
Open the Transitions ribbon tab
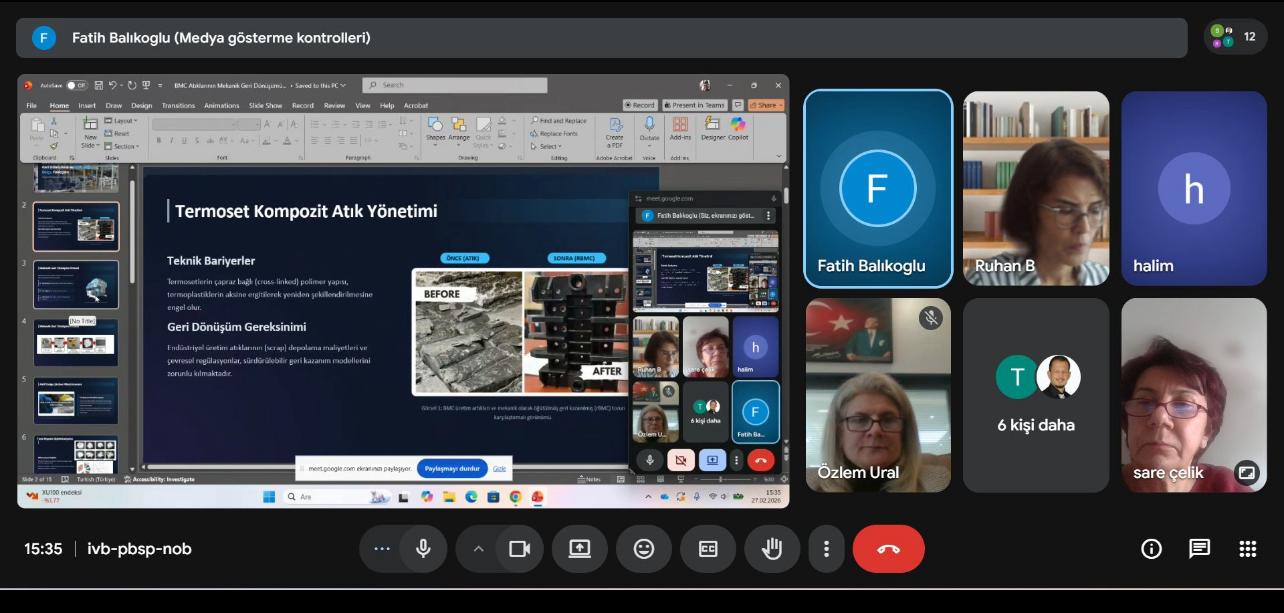pos(178,105)
